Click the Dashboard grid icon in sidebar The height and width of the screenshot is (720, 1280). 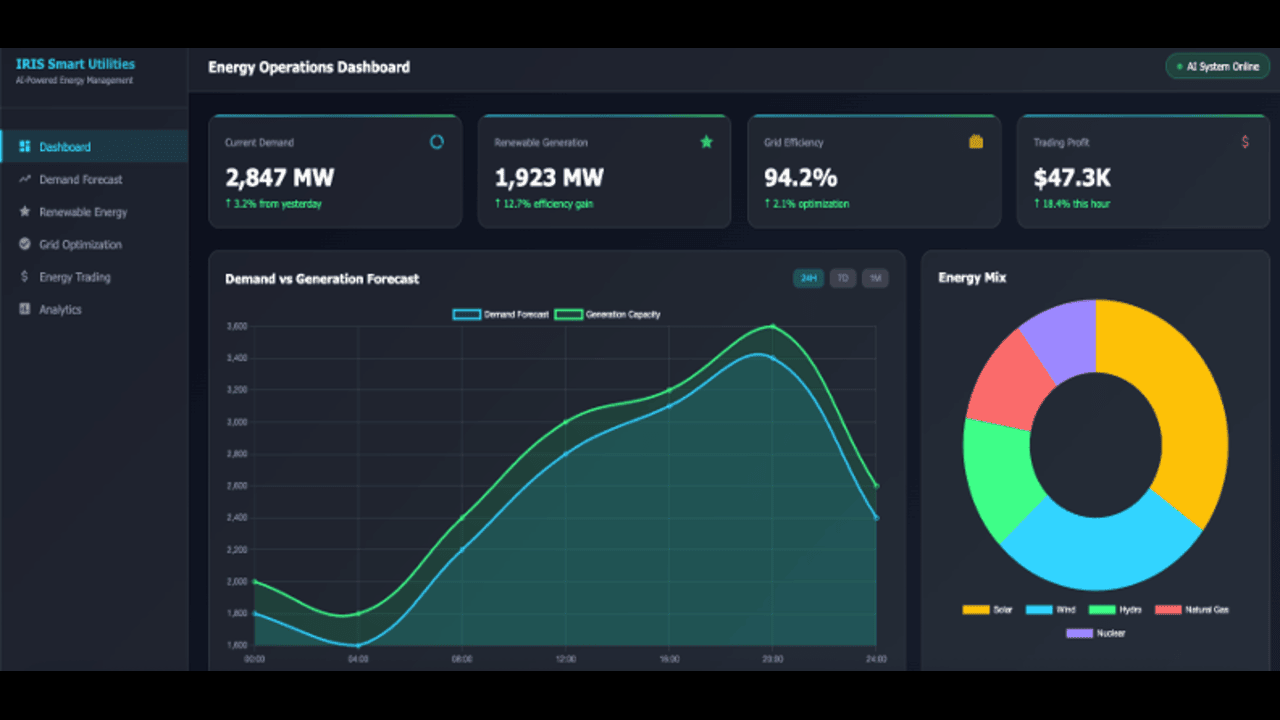coord(25,146)
